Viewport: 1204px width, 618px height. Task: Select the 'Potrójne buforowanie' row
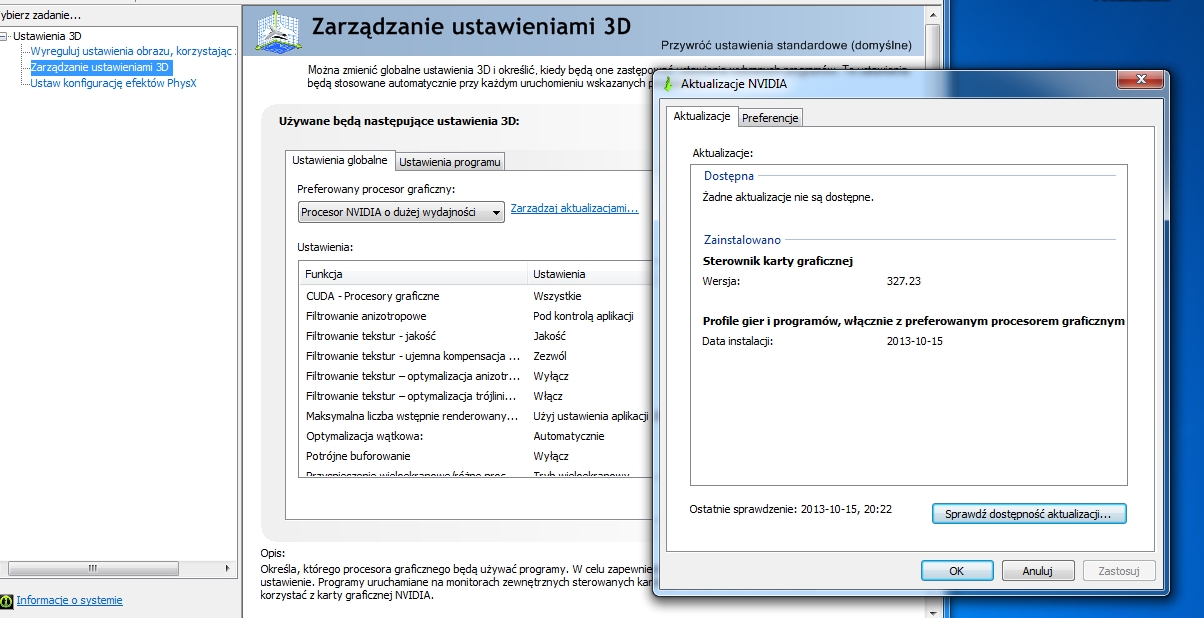coord(475,456)
